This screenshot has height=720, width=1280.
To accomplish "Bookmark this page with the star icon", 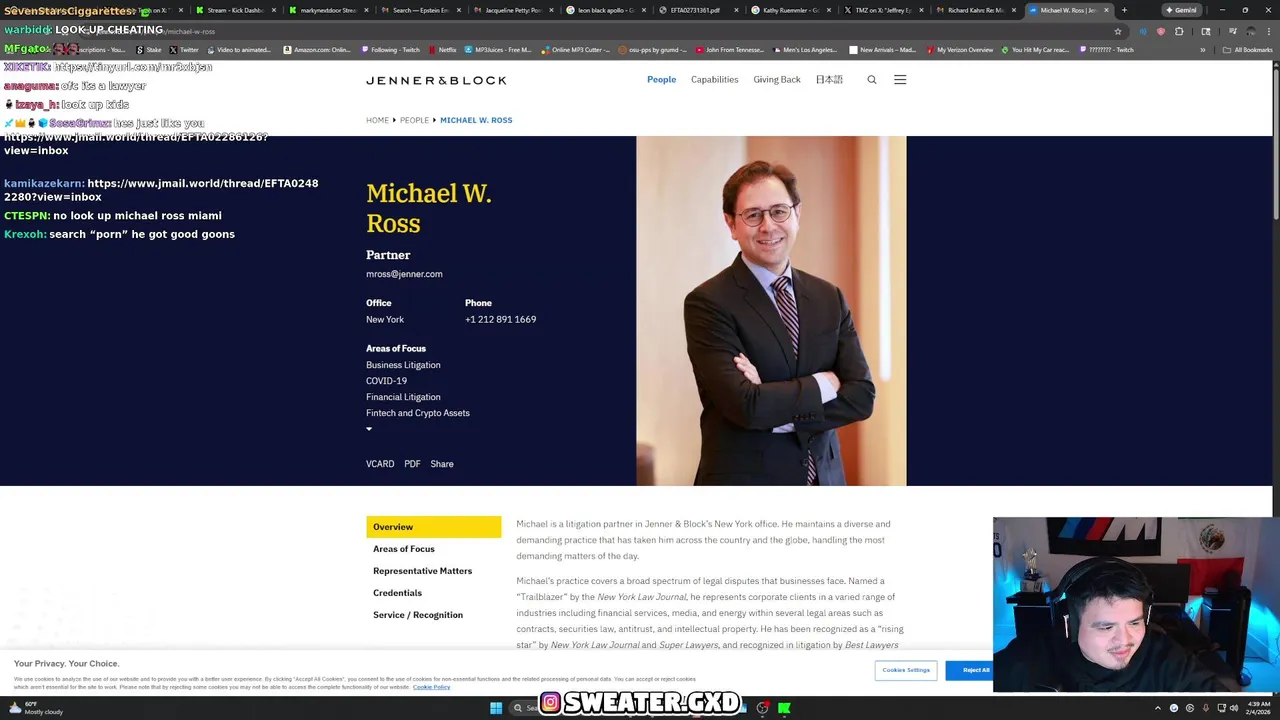I will (1118, 31).
